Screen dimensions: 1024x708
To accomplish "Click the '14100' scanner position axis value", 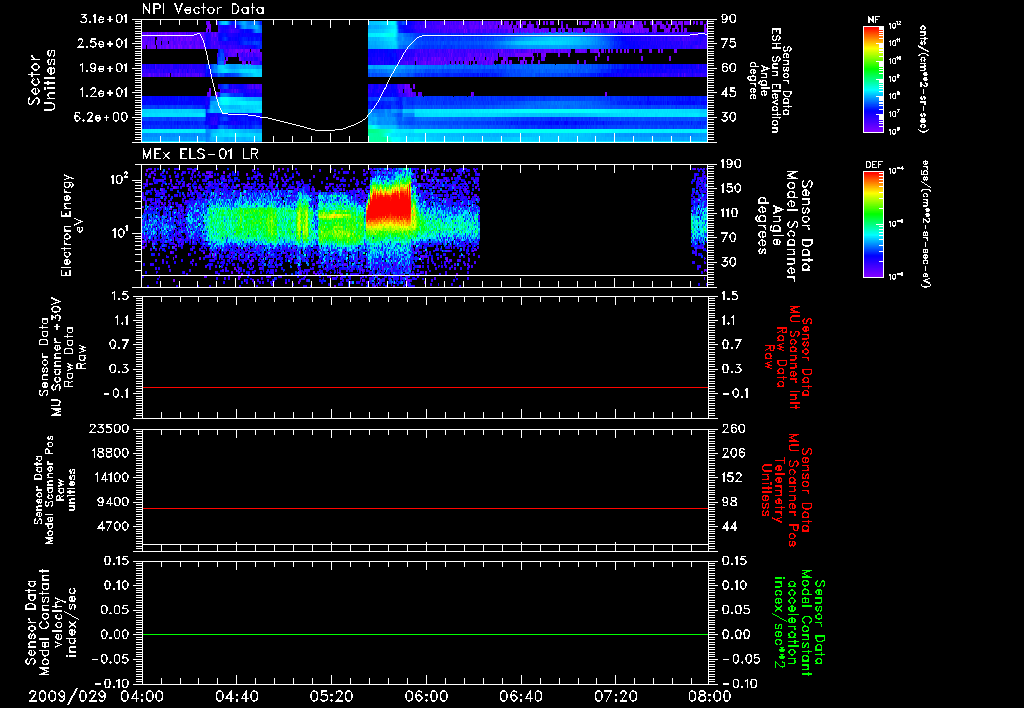I will (108, 477).
